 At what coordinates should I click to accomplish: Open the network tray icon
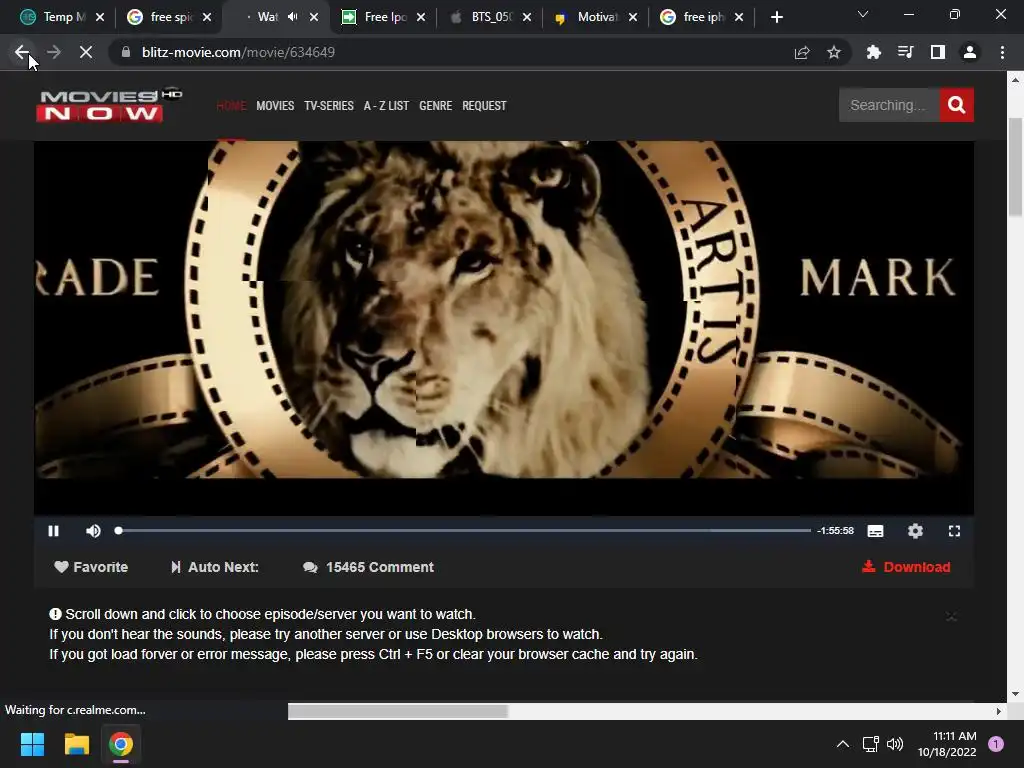(x=870, y=744)
